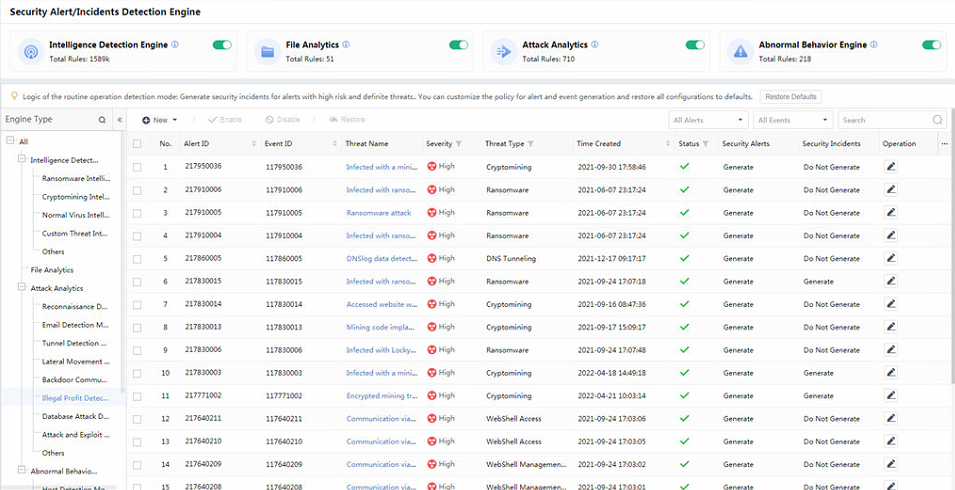
Task: Click the Threat Type column filter icon
Action: (531, 144)
